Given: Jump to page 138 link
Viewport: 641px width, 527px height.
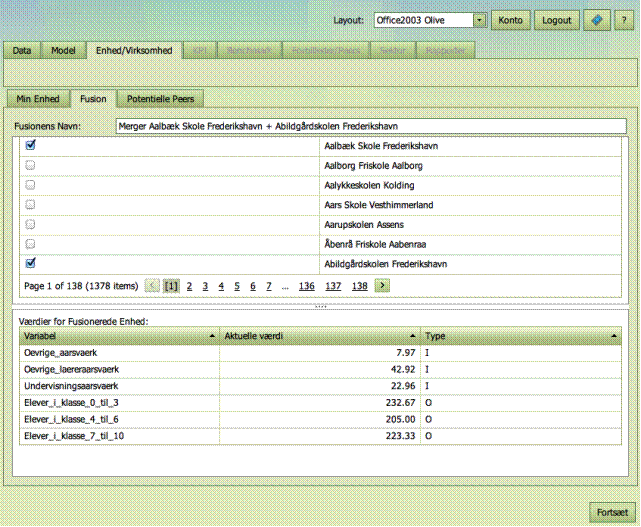Looking at the screenshot, I should pyautogui.click(x=359, y=286).
